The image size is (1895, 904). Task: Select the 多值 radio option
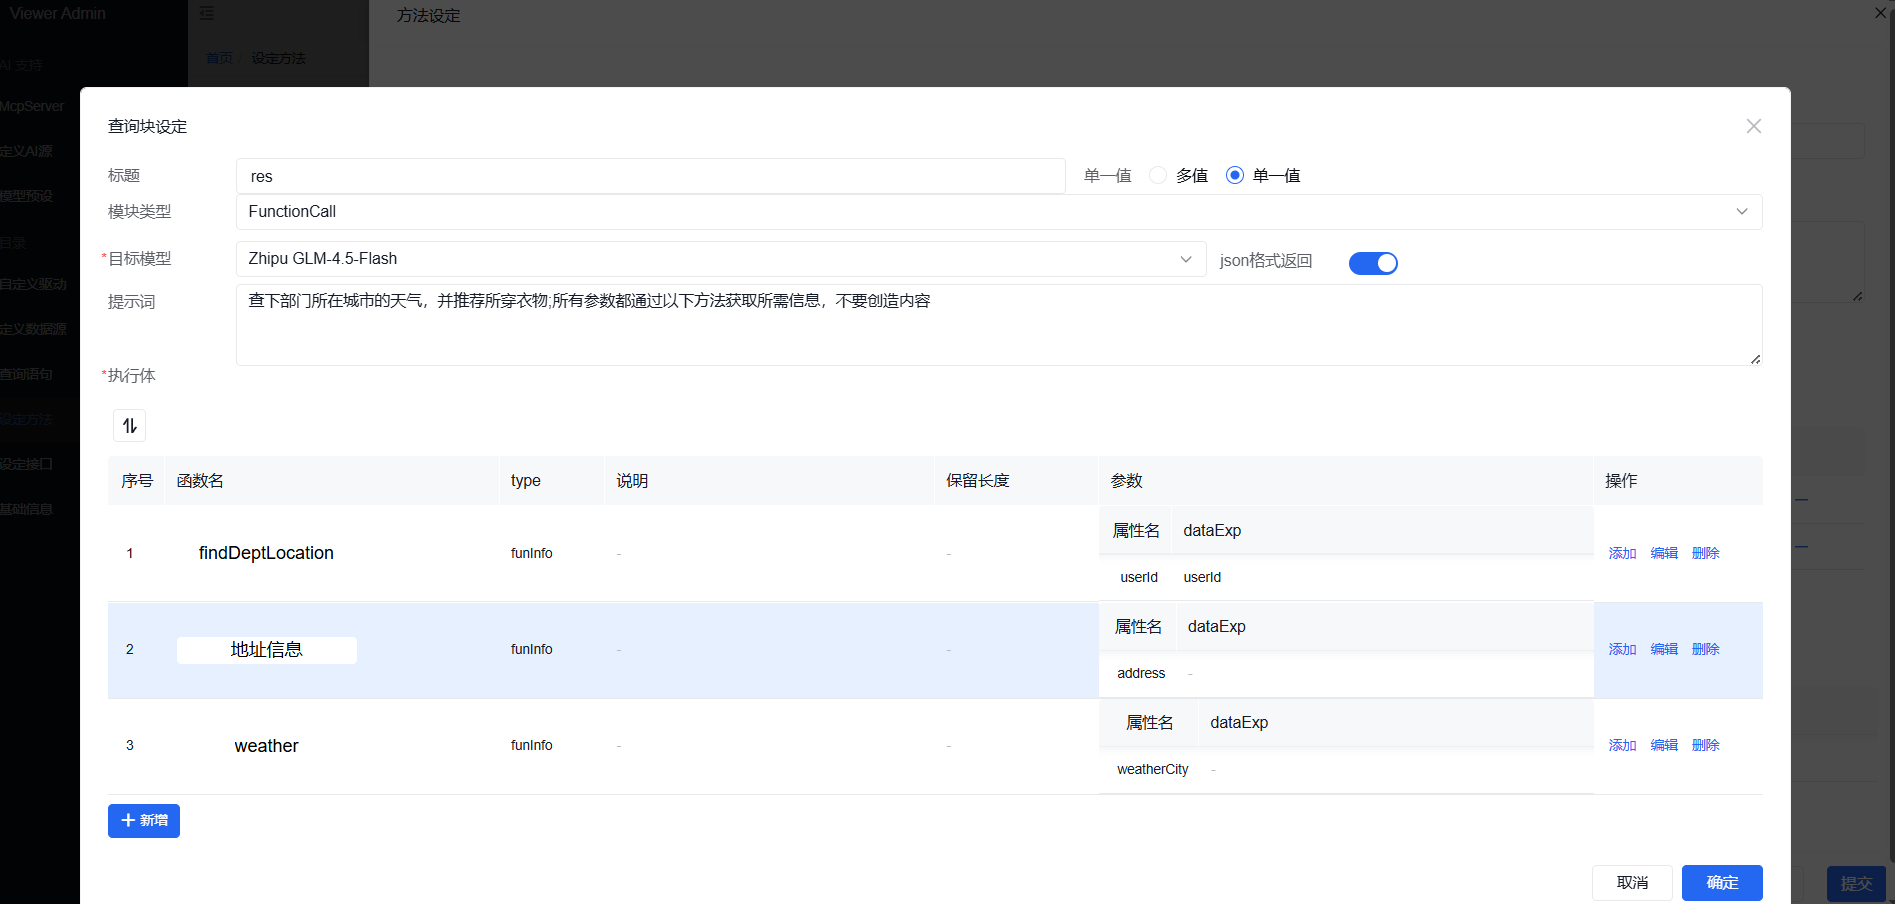(x=1157, y=174)
